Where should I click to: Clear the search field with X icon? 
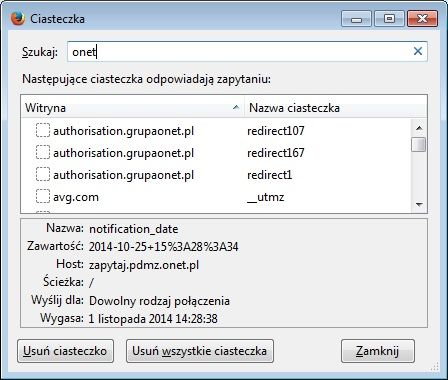pyautogui.click(x=418, y=51)
